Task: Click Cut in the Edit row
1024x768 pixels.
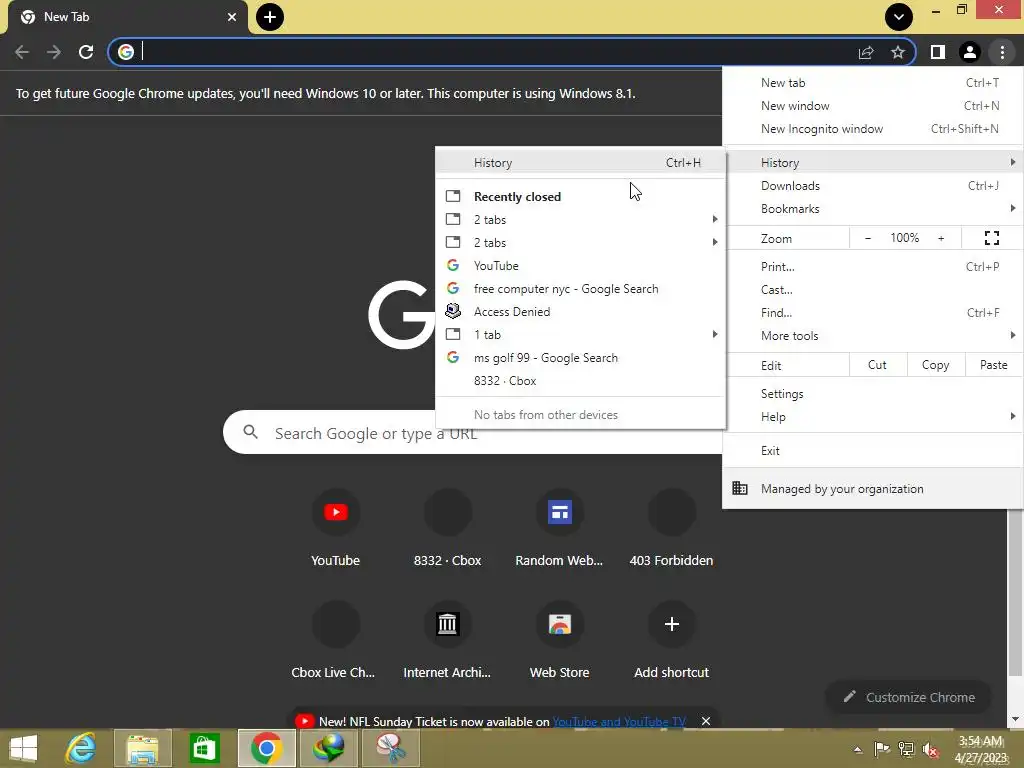Action: (x=878, y=365)
